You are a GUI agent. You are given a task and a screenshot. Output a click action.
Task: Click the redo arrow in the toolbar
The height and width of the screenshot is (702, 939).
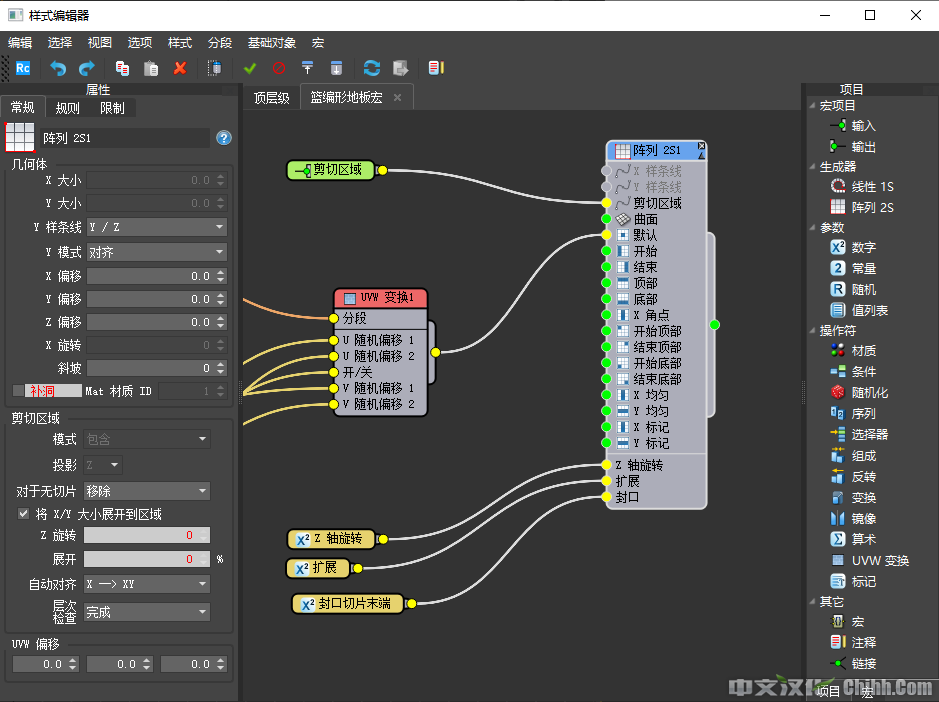(87, 68)
